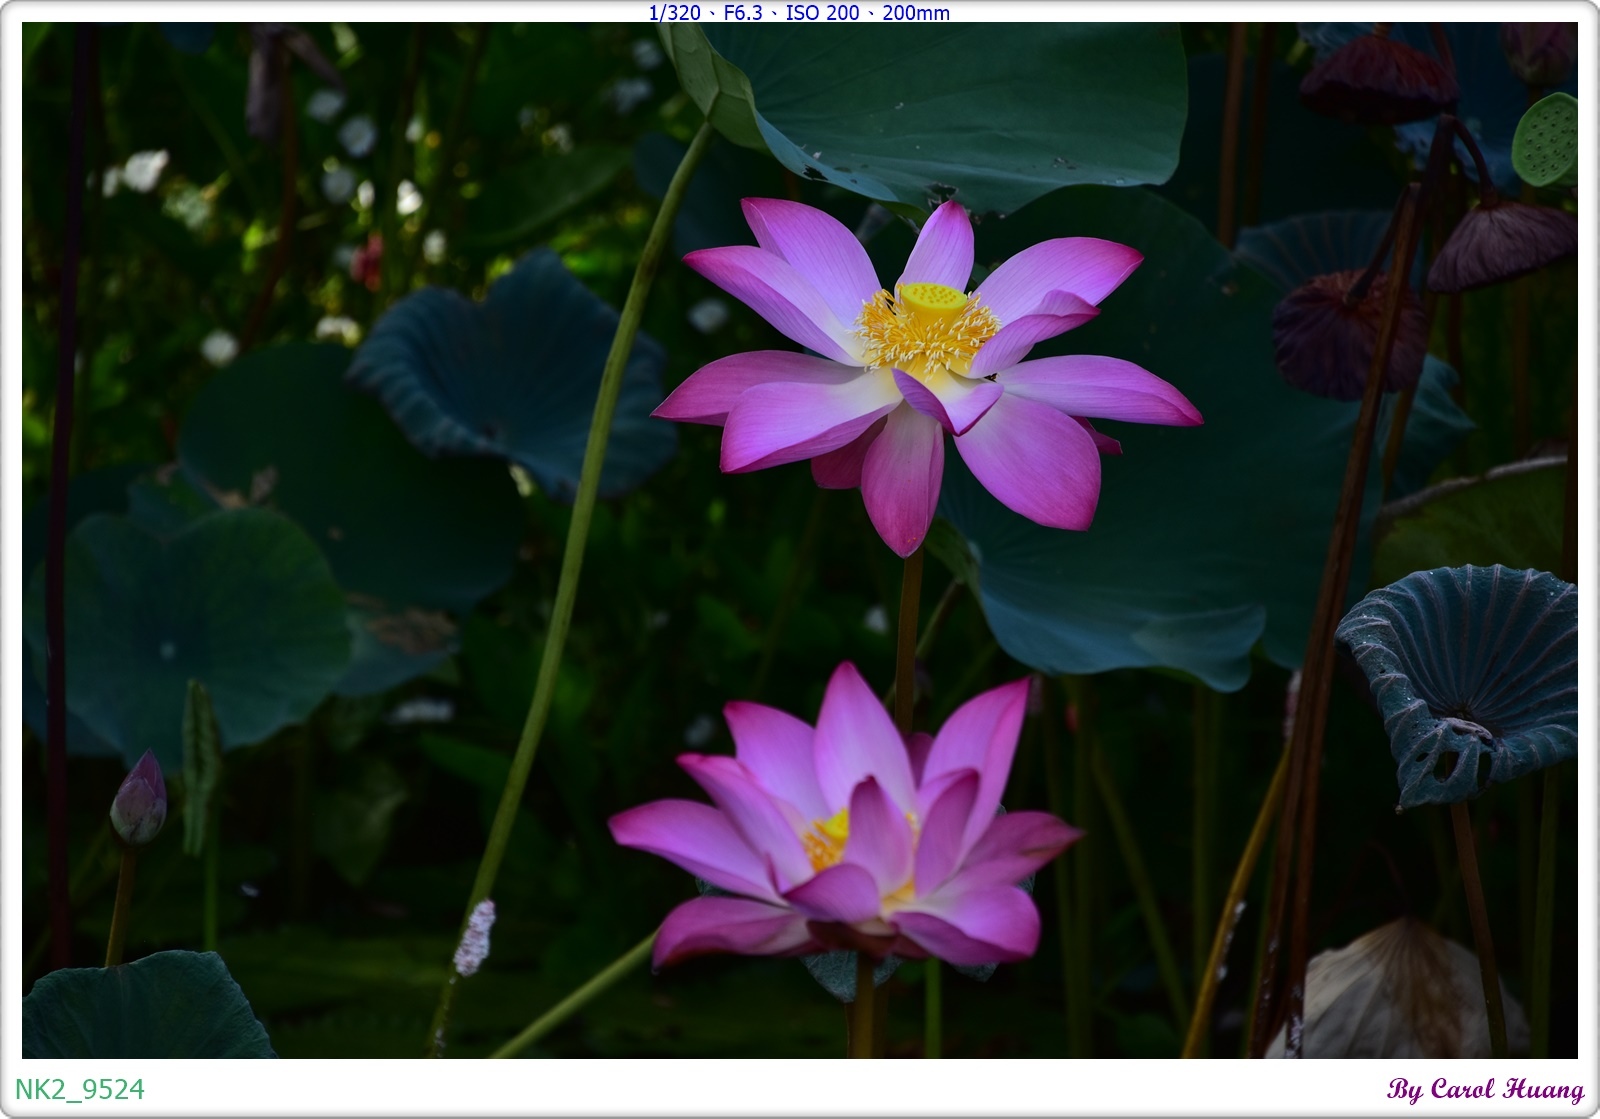Click the 'By Carol Huang' signature text
The width and height of the screenshot is (1600, 1119).
pos(1486,1089)
